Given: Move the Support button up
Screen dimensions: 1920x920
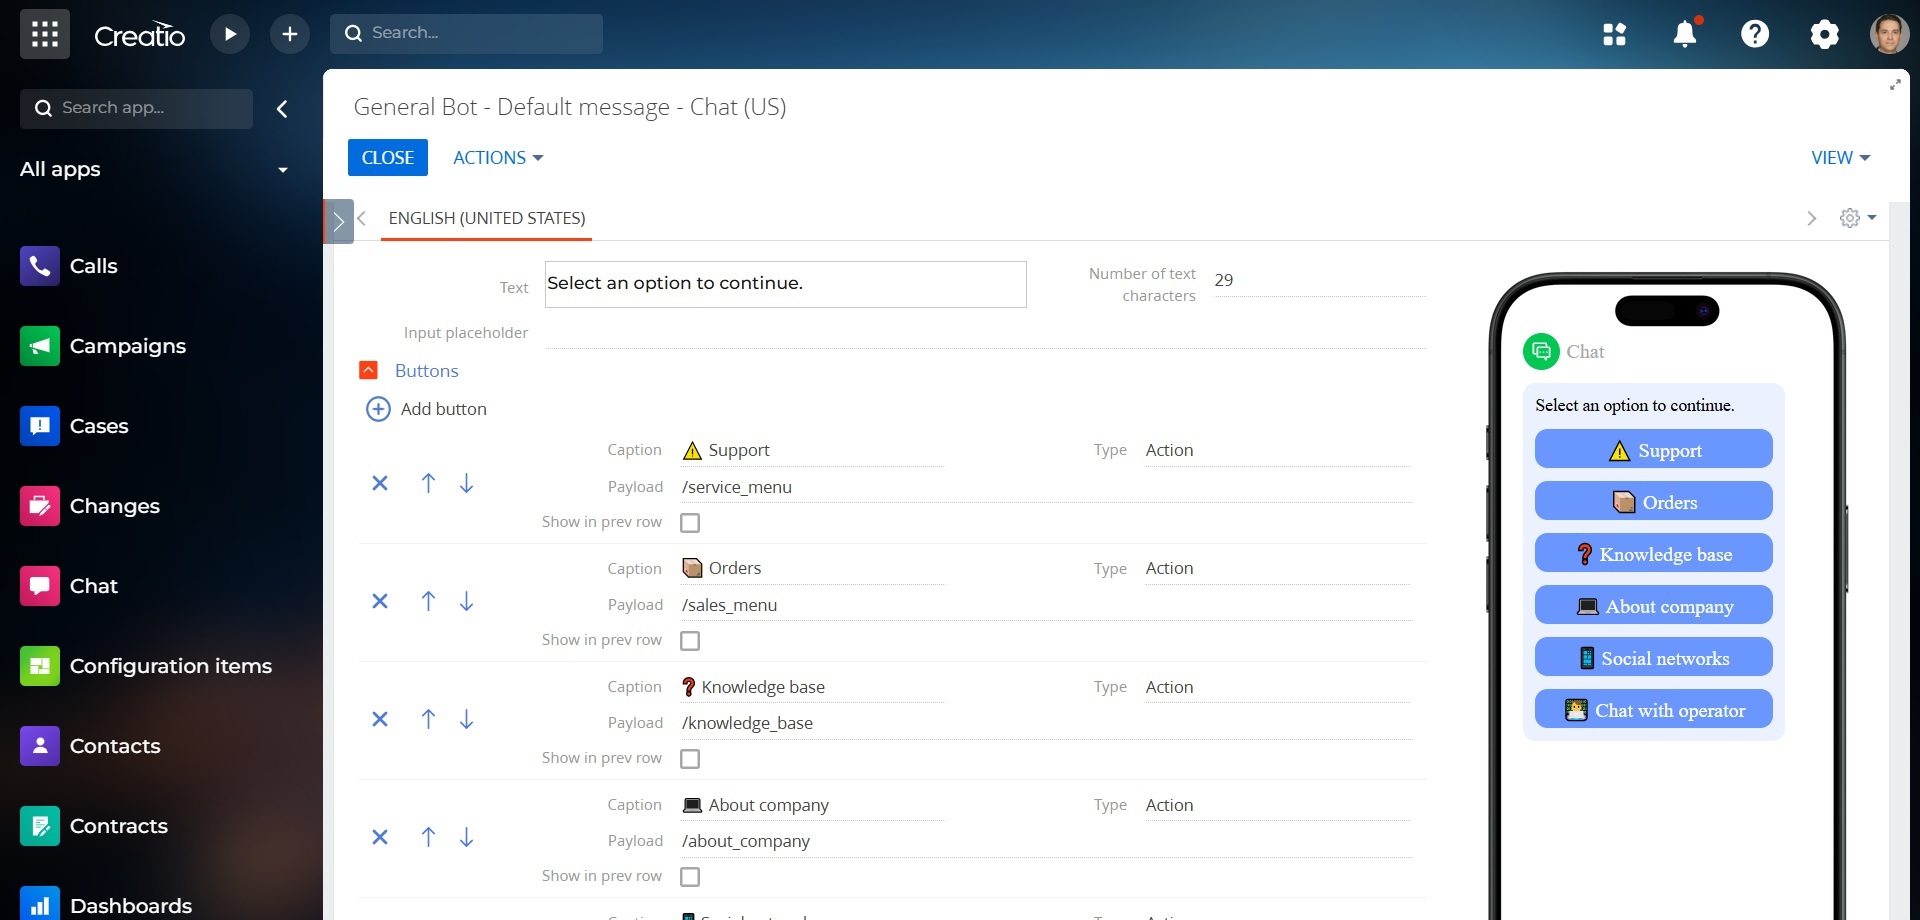Looking at the screenshot, I should click(x=428, y=484).
